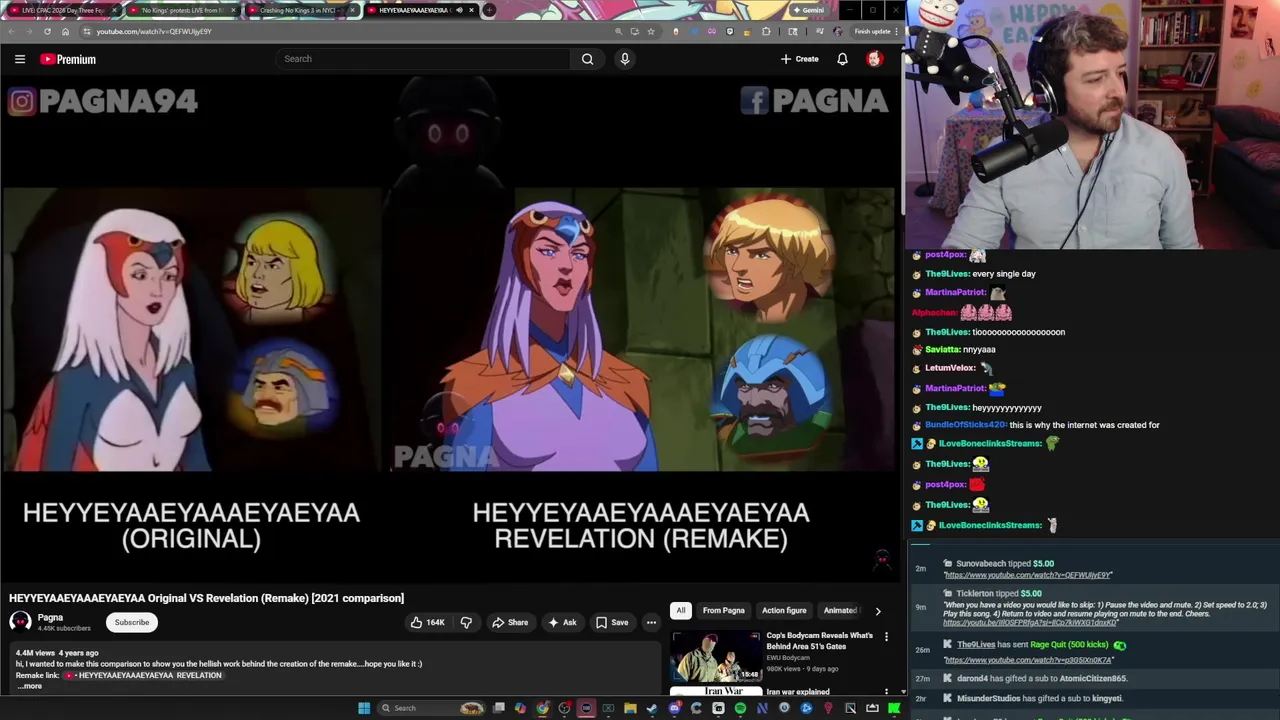This screenshot has height=720, width=1280.
Task: Select the From Pagna filter chip
Action: click(724, 610)
